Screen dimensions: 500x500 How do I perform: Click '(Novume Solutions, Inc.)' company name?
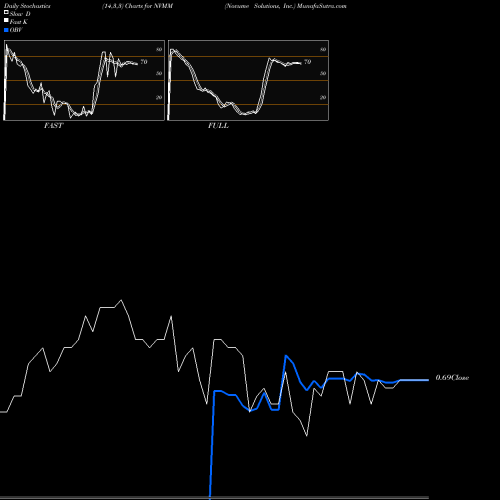[260, 6]
